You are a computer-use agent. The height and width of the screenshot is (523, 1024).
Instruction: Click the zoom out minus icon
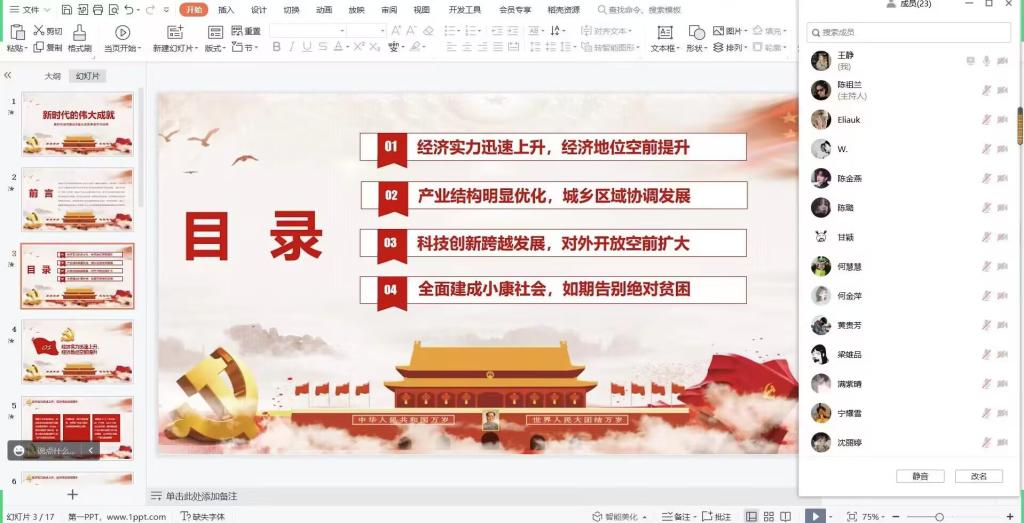(896, 516)
